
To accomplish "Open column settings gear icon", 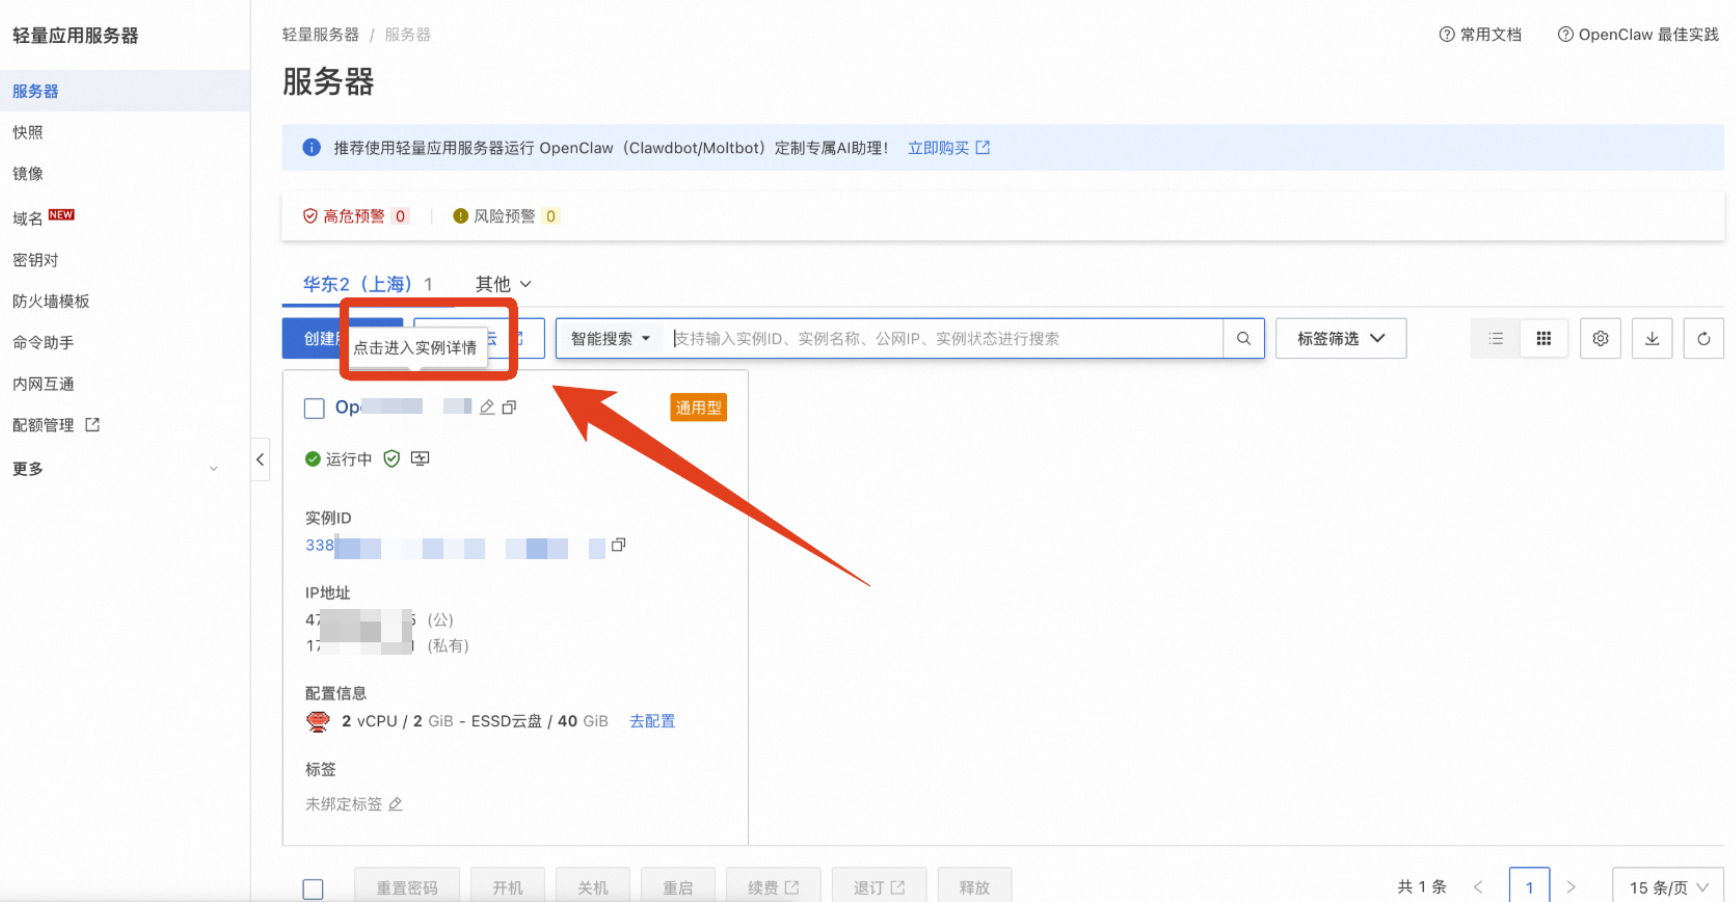I will click(x=1600, y=339).
